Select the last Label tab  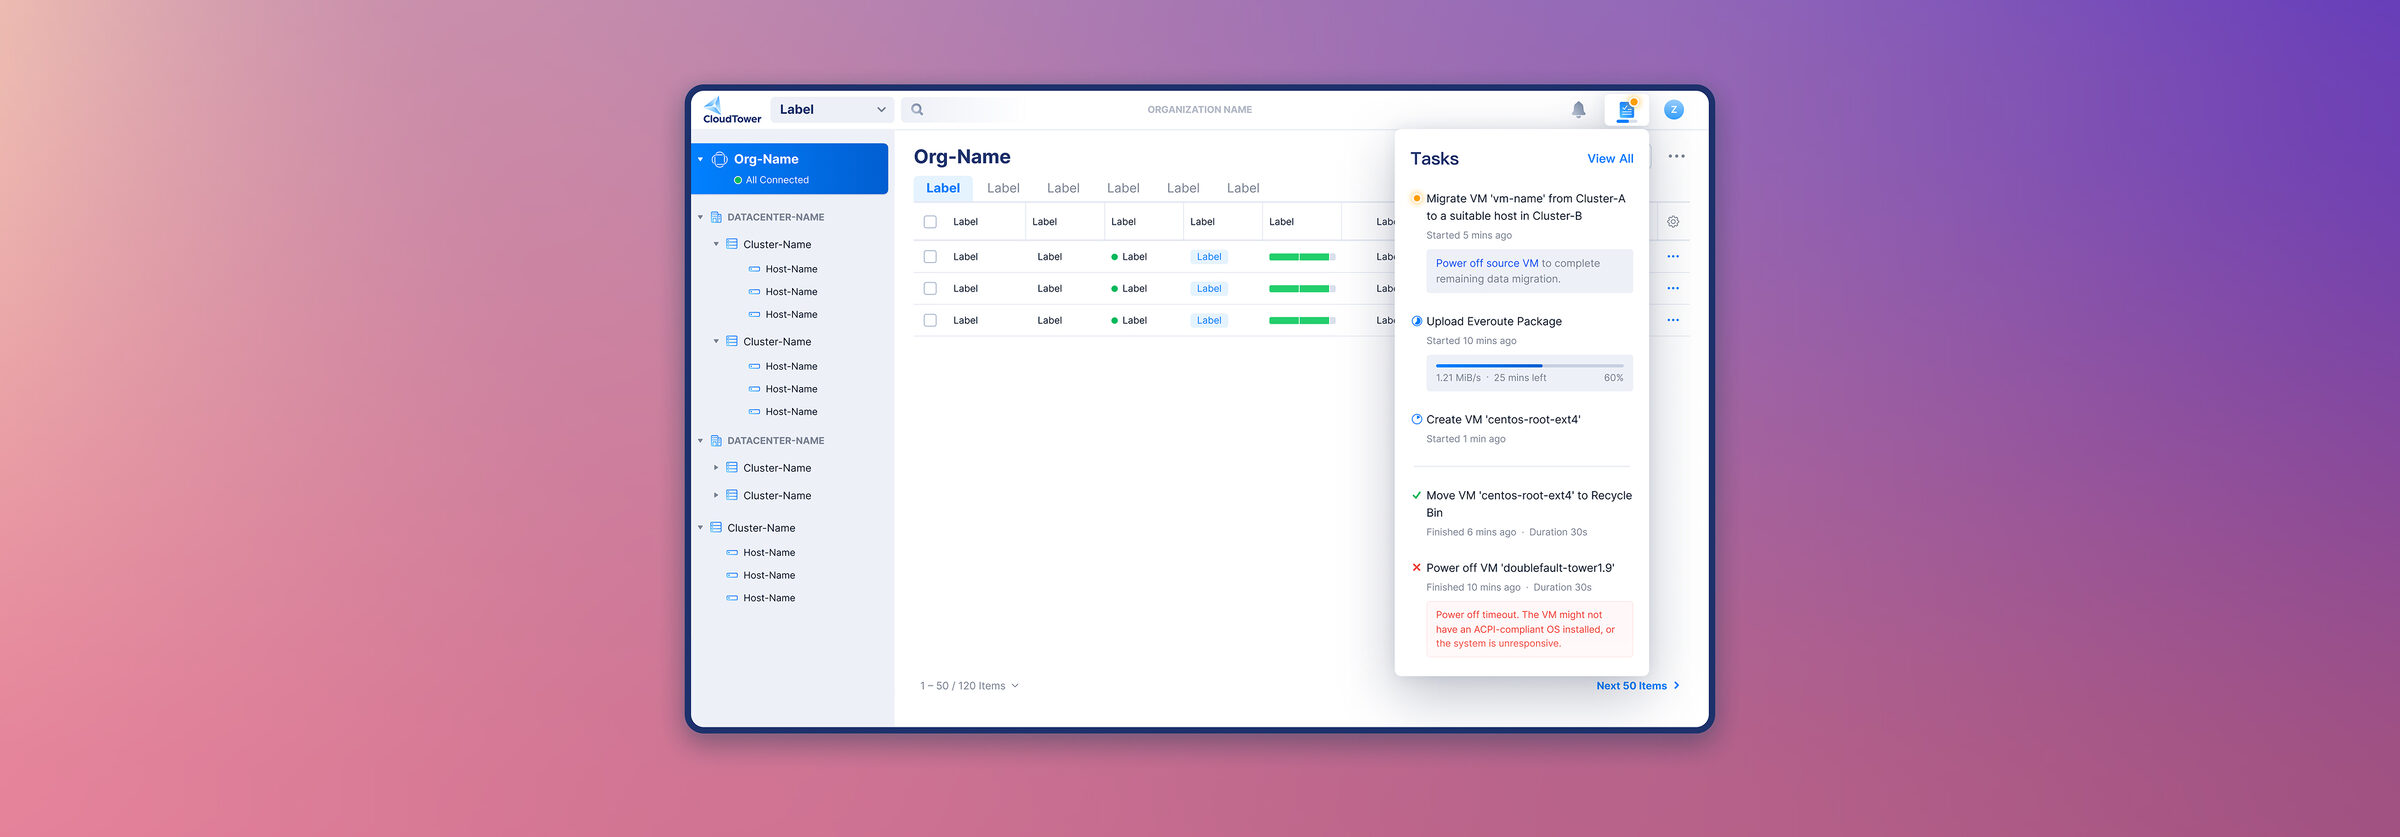tap(1242, 188)
